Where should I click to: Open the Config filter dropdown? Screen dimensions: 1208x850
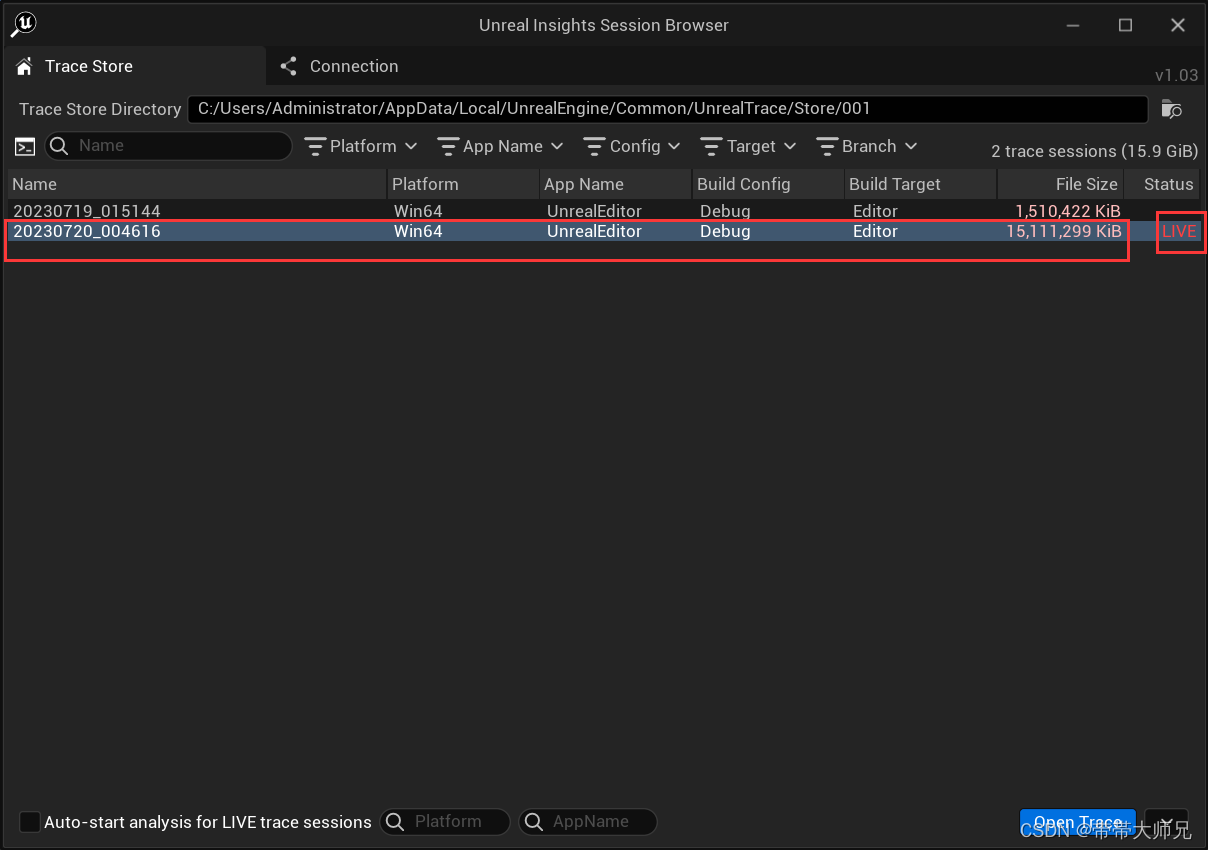633,146
